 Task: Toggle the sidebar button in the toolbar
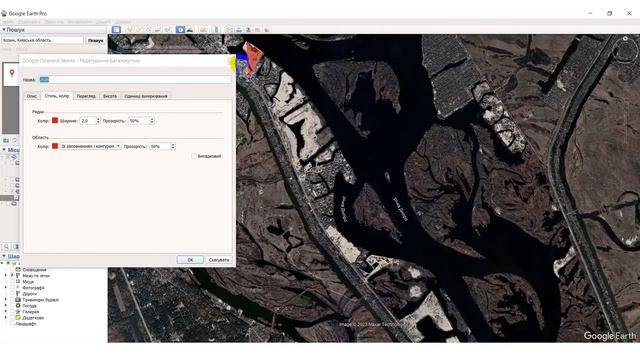click(116, 29)
